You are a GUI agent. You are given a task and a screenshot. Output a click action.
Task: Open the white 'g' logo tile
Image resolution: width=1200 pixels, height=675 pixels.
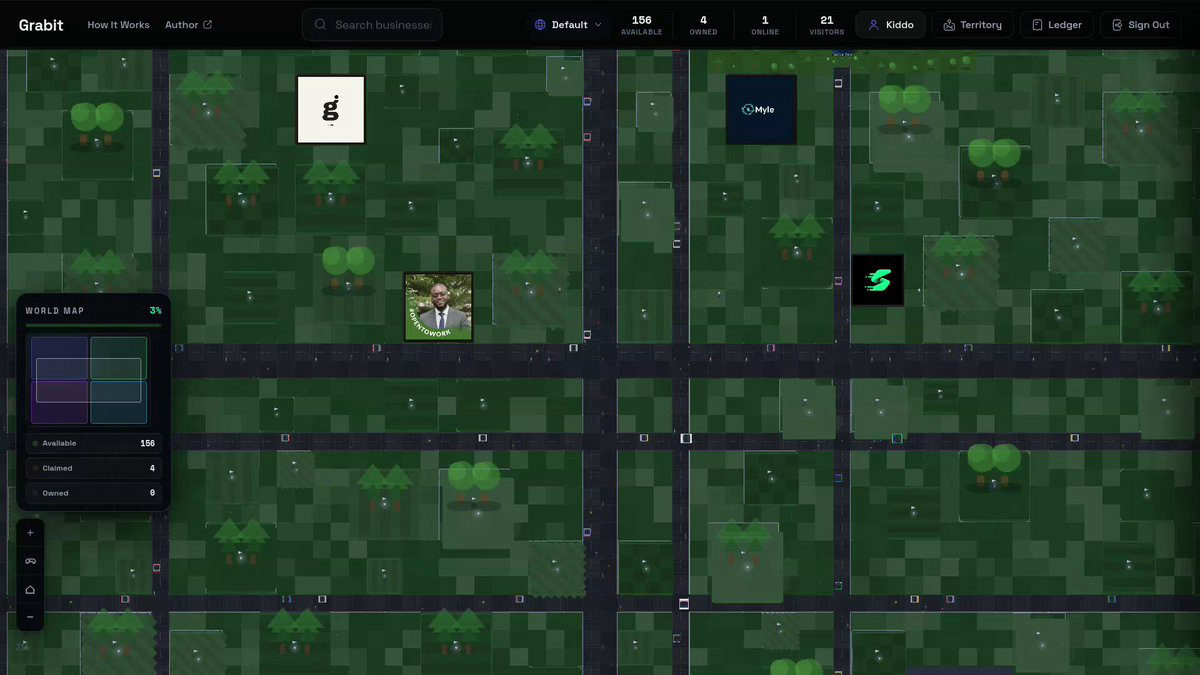click(x=331, y=110)
